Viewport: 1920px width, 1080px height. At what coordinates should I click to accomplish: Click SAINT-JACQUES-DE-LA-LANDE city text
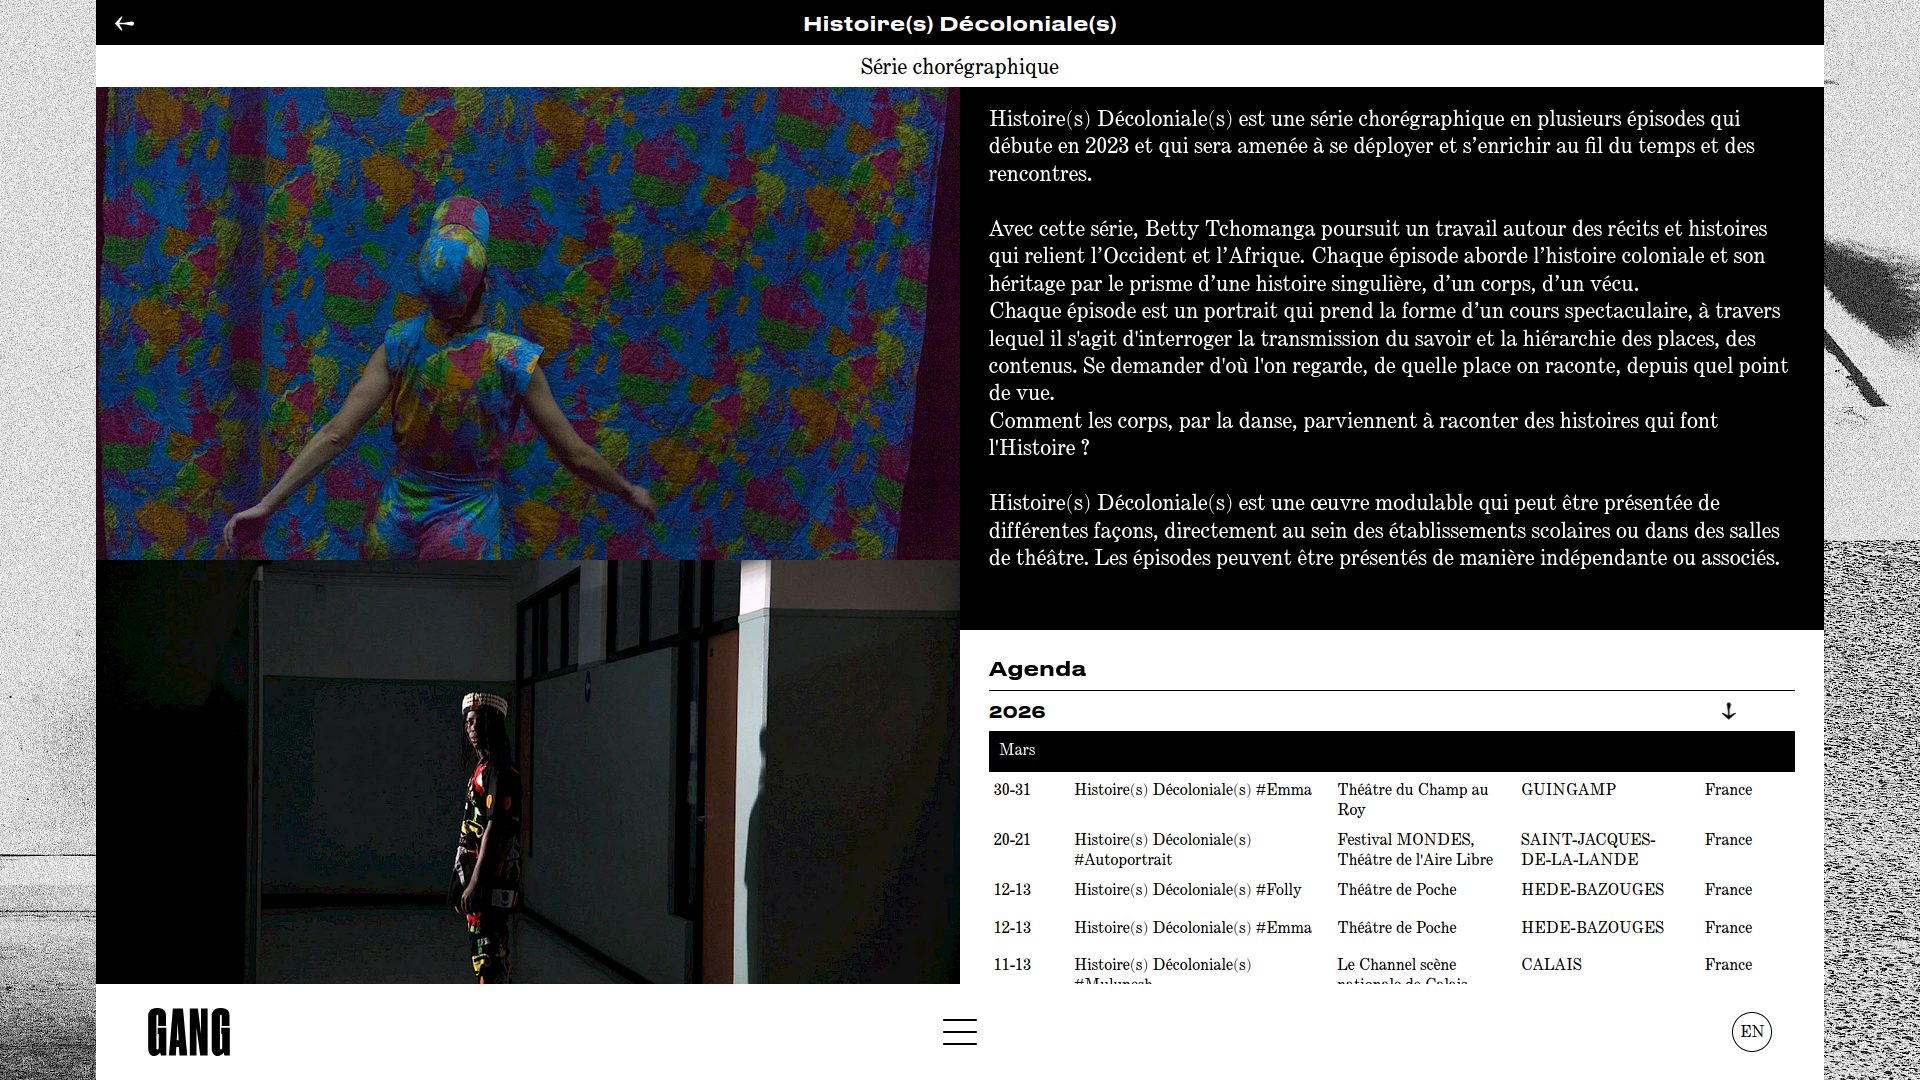[1587, 849]
